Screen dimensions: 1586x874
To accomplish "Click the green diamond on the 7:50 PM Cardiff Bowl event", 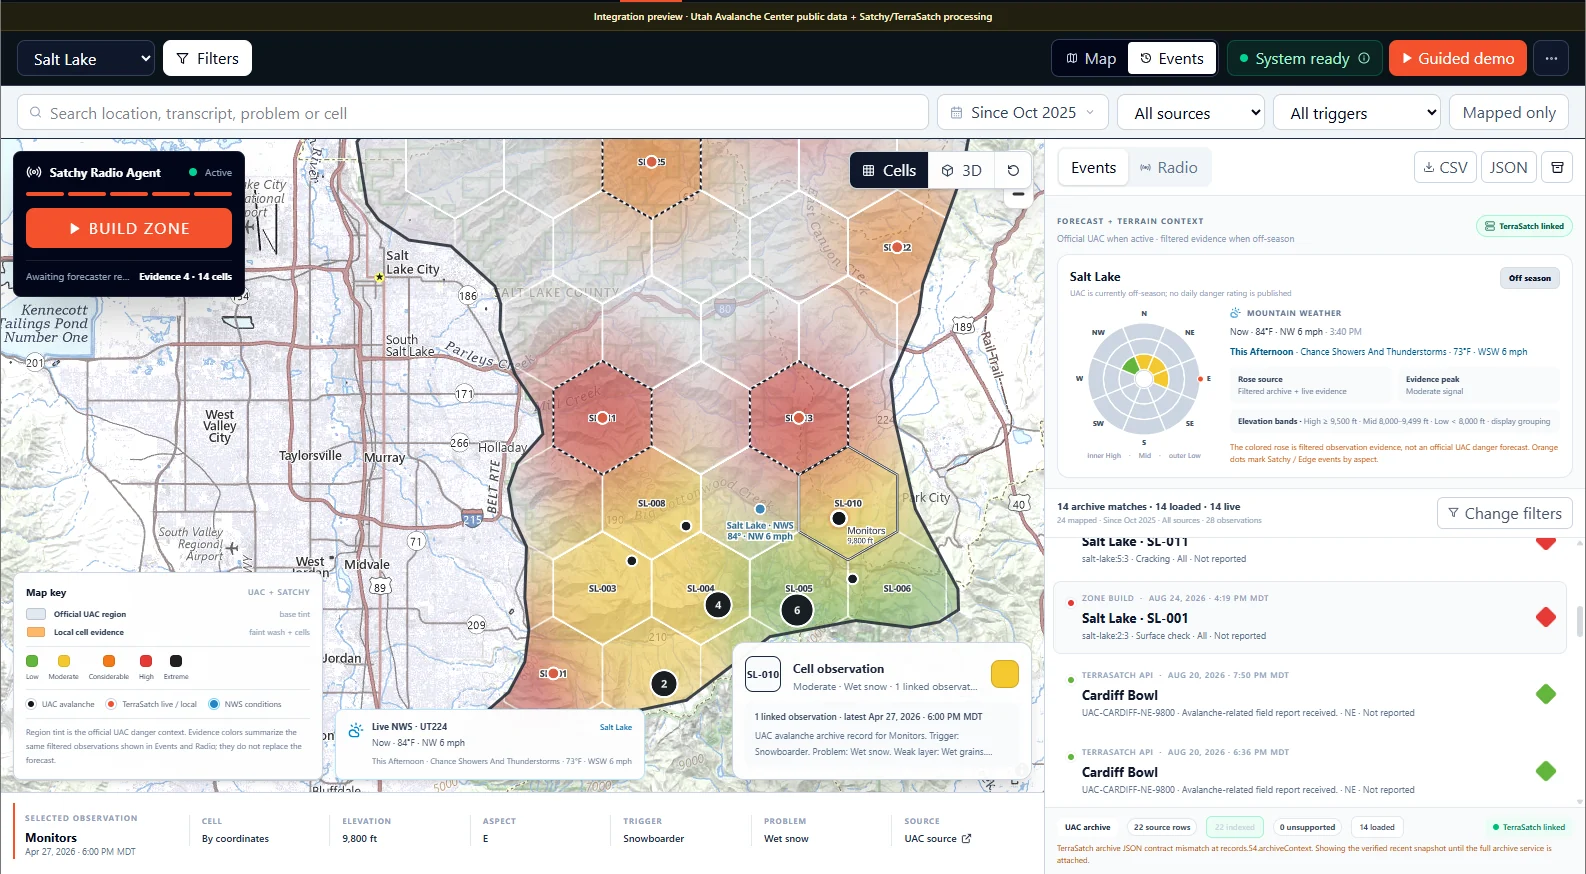I will tap(1546, 694).
